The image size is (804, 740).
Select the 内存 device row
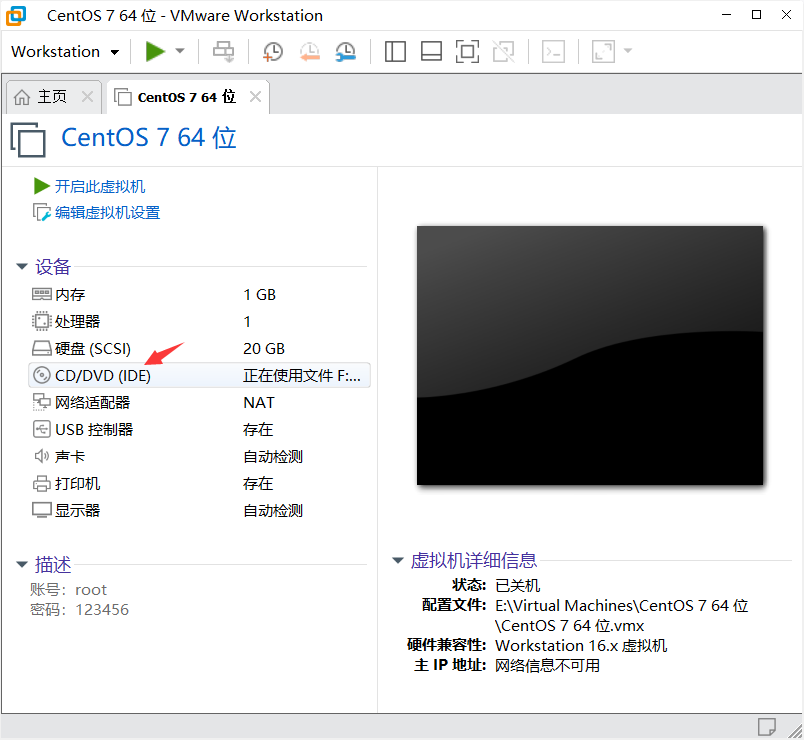pyautogui.click(x=199, y=295)
